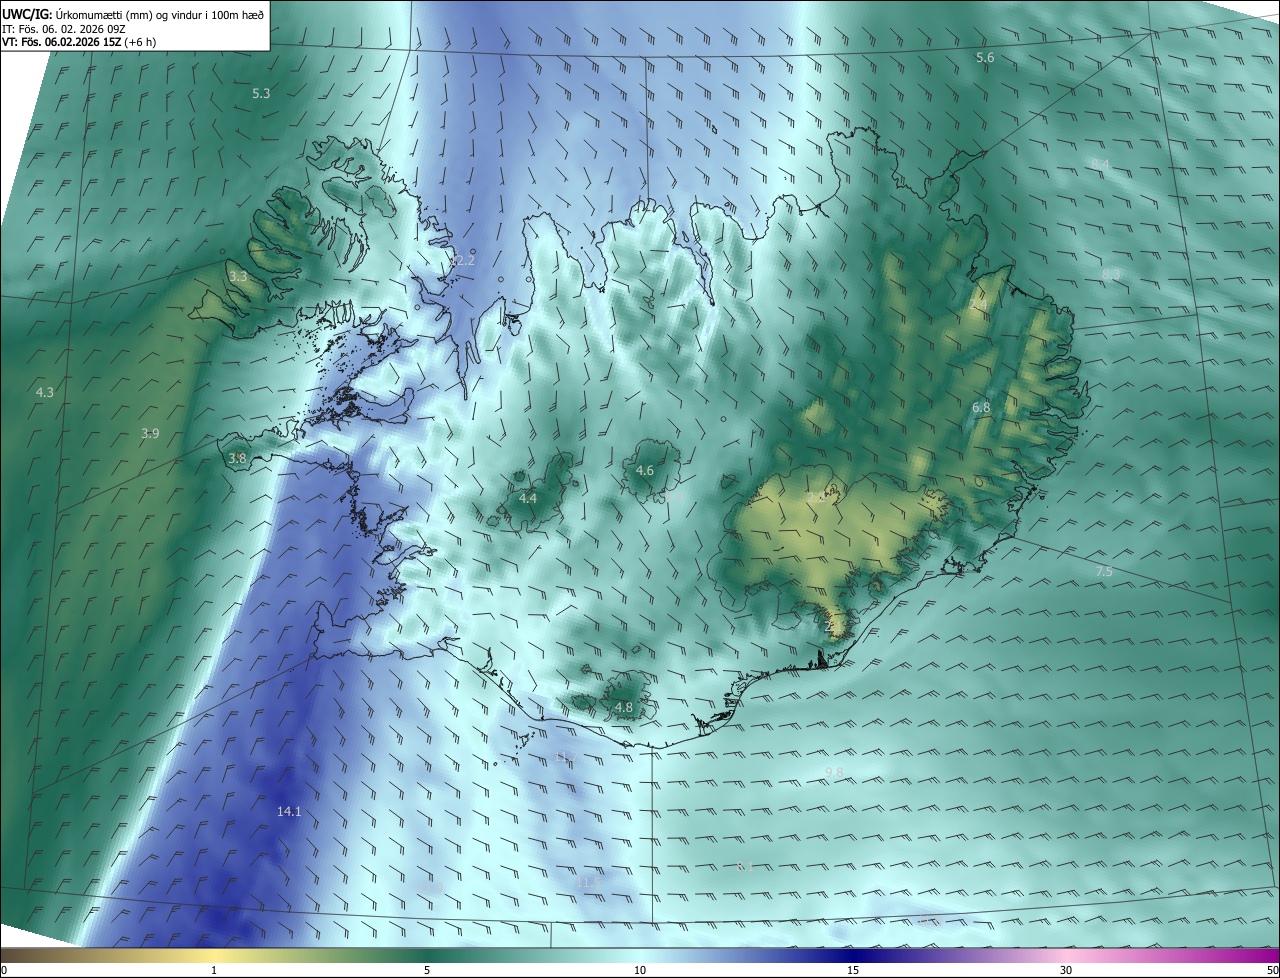Click the 11.5 value over the southern sea
Image resolution: width=1280 pixels, height=978 pixels.
(588, 882)
